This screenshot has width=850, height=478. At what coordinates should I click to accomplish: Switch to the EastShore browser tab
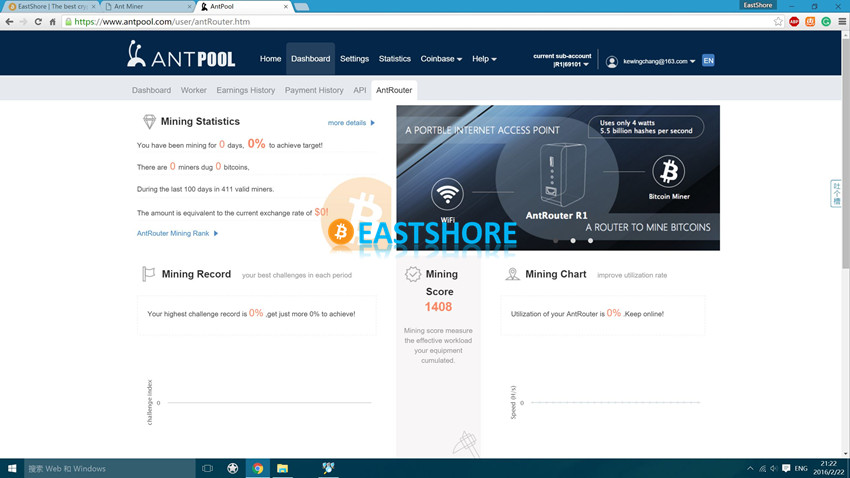[49, 7]
